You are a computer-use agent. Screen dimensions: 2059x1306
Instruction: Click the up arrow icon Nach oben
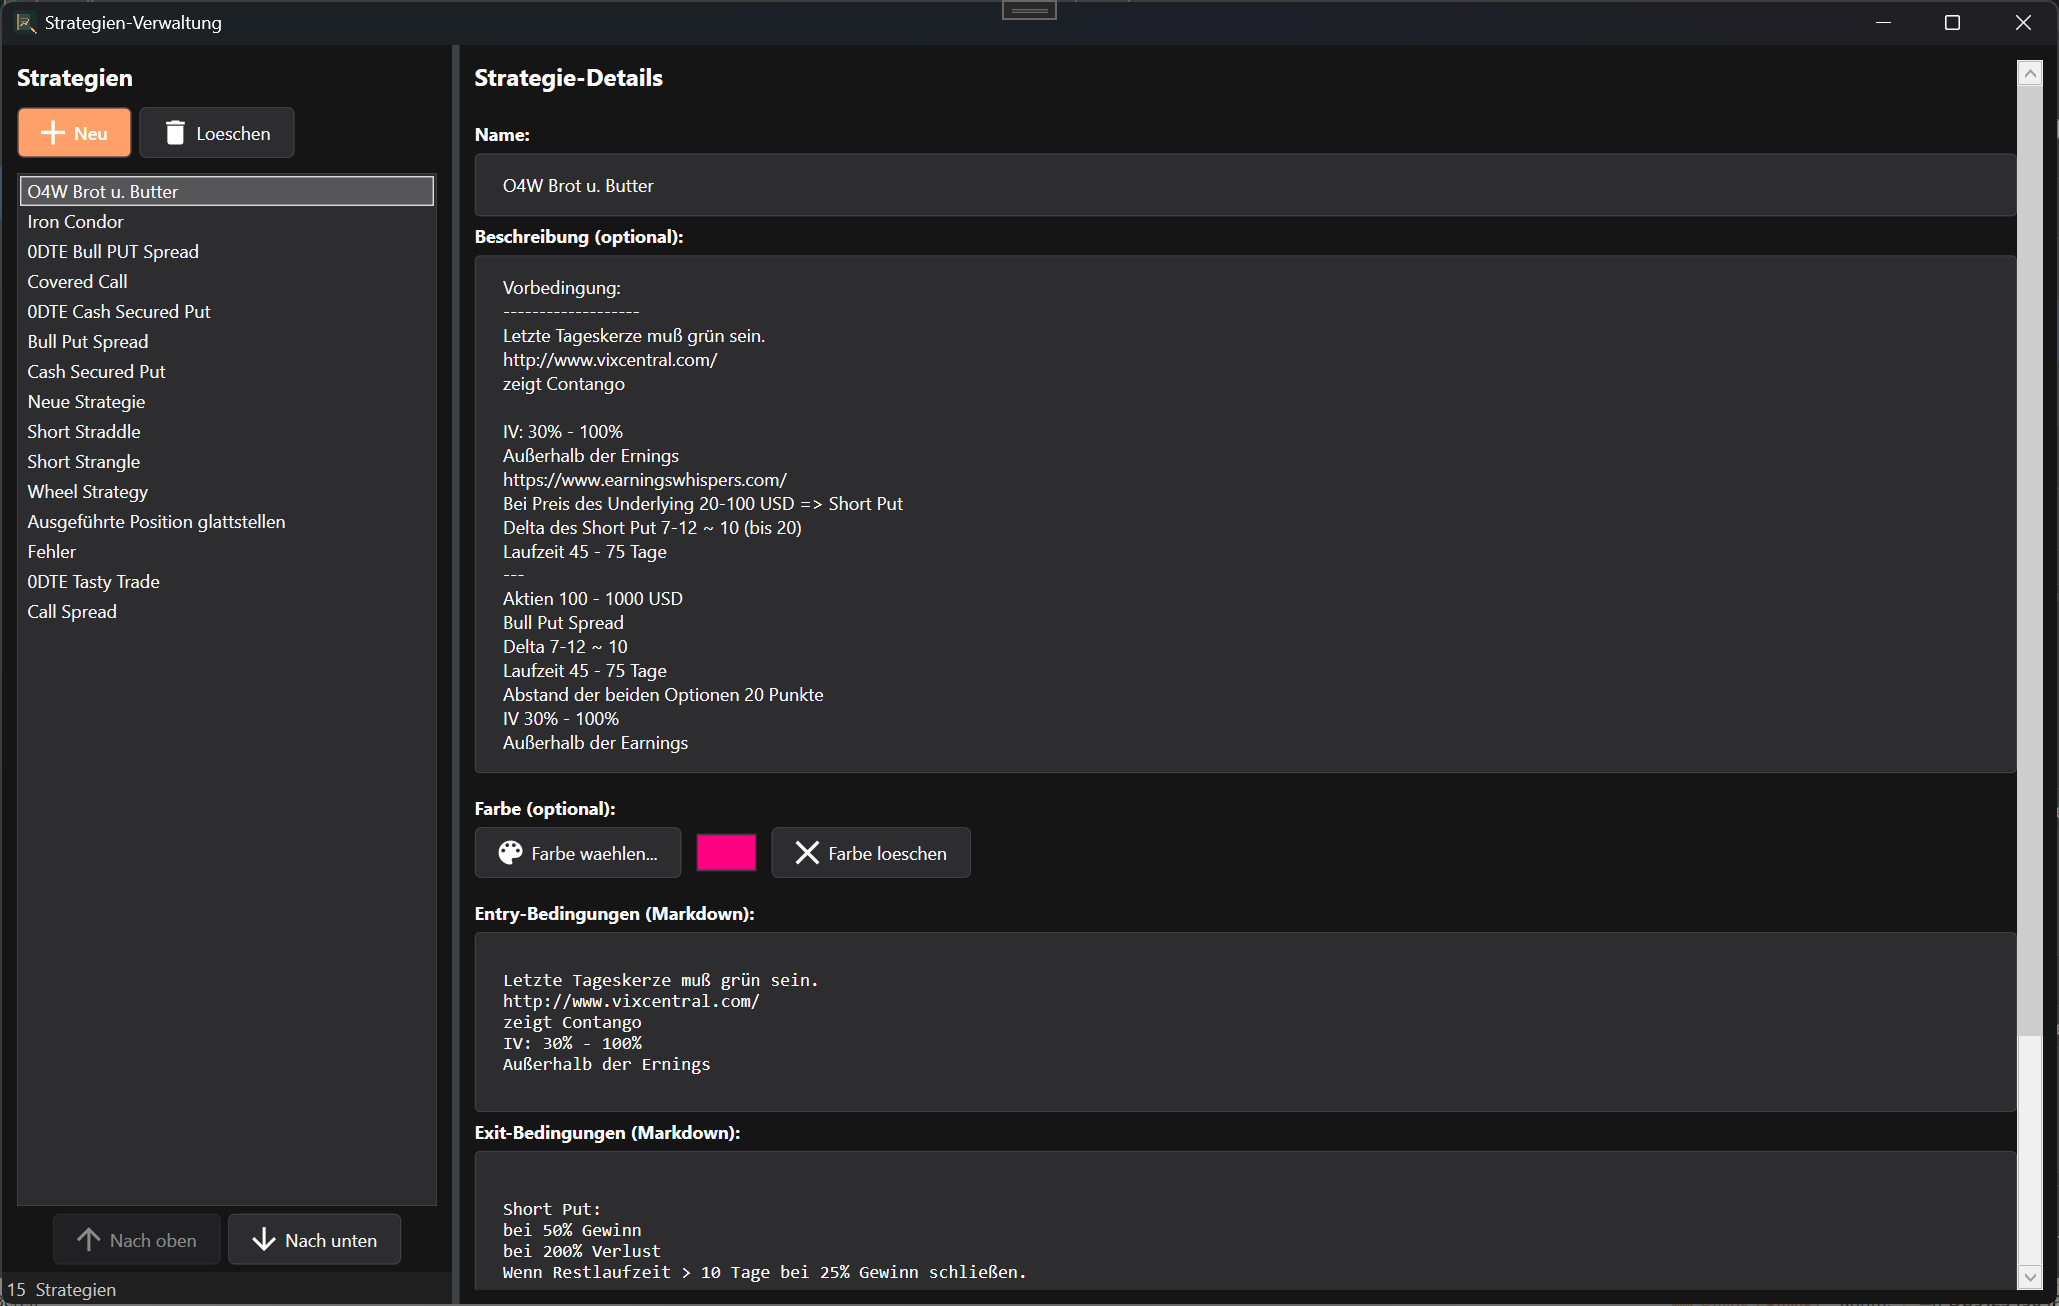(x=89, y=1240)
